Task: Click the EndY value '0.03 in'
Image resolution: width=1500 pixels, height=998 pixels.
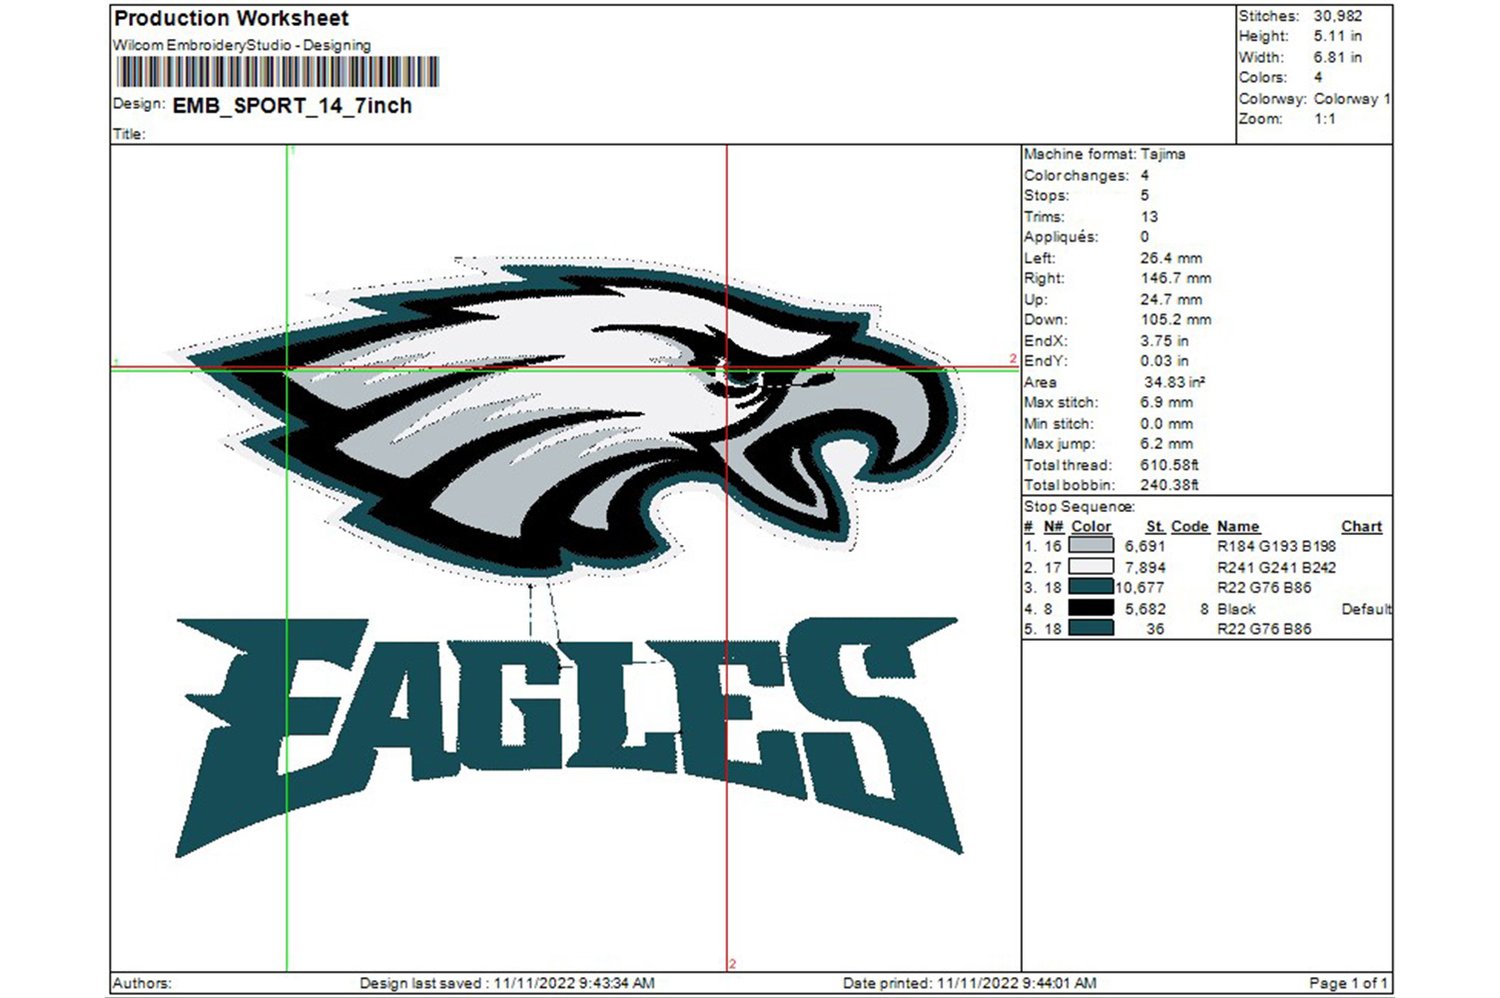Action: [1164, 361]
